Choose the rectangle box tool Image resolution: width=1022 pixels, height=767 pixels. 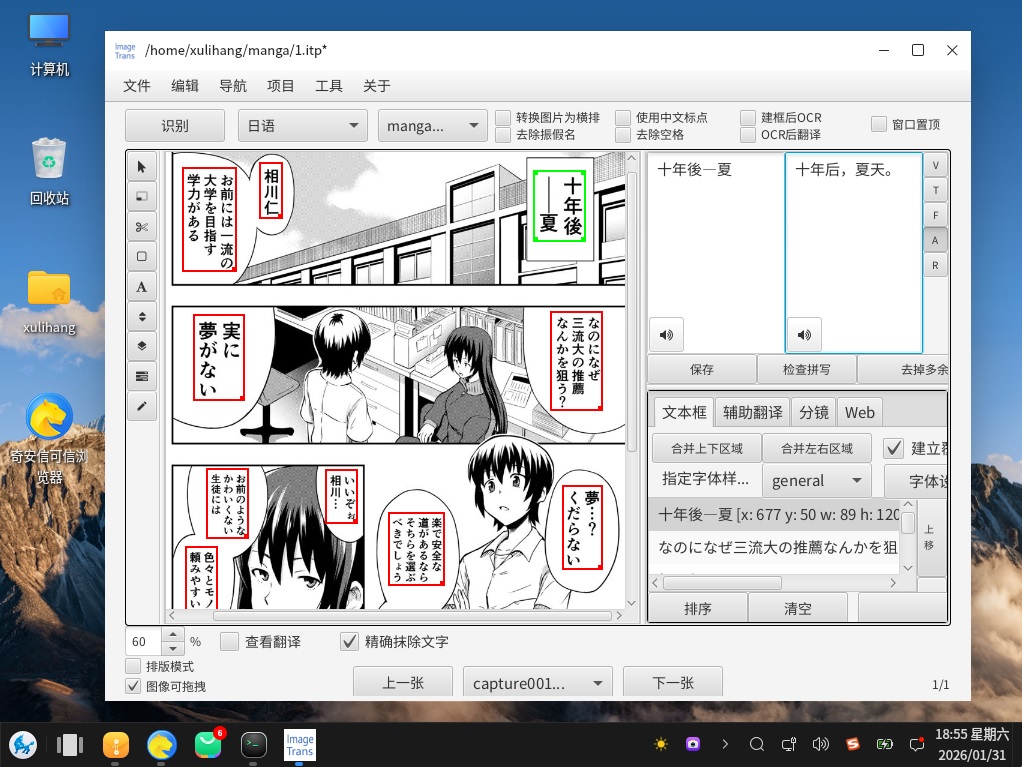pyautogui.click(x=141, y=257)
